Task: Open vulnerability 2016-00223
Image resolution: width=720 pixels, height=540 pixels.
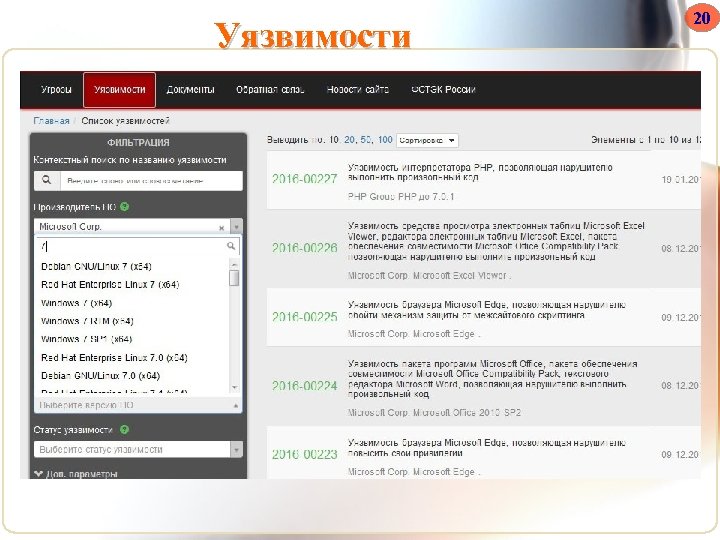Action: tap(304, 455)
